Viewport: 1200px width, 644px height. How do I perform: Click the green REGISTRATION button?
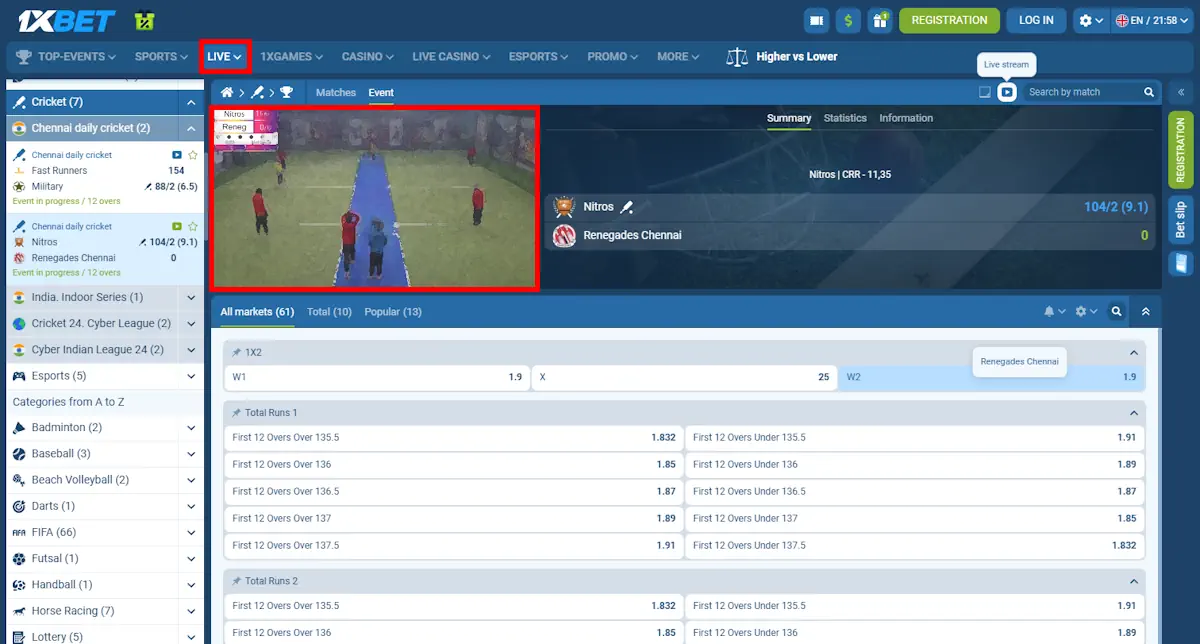pos(949,19)
